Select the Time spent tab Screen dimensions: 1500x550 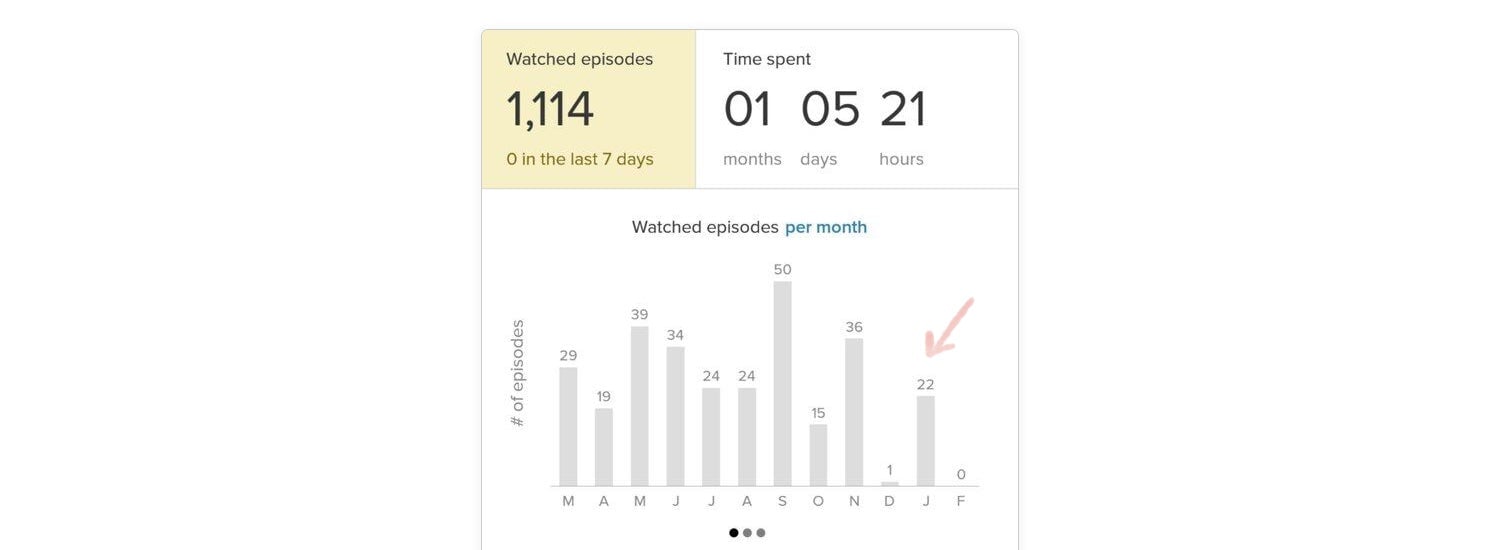tap(857, 109)
